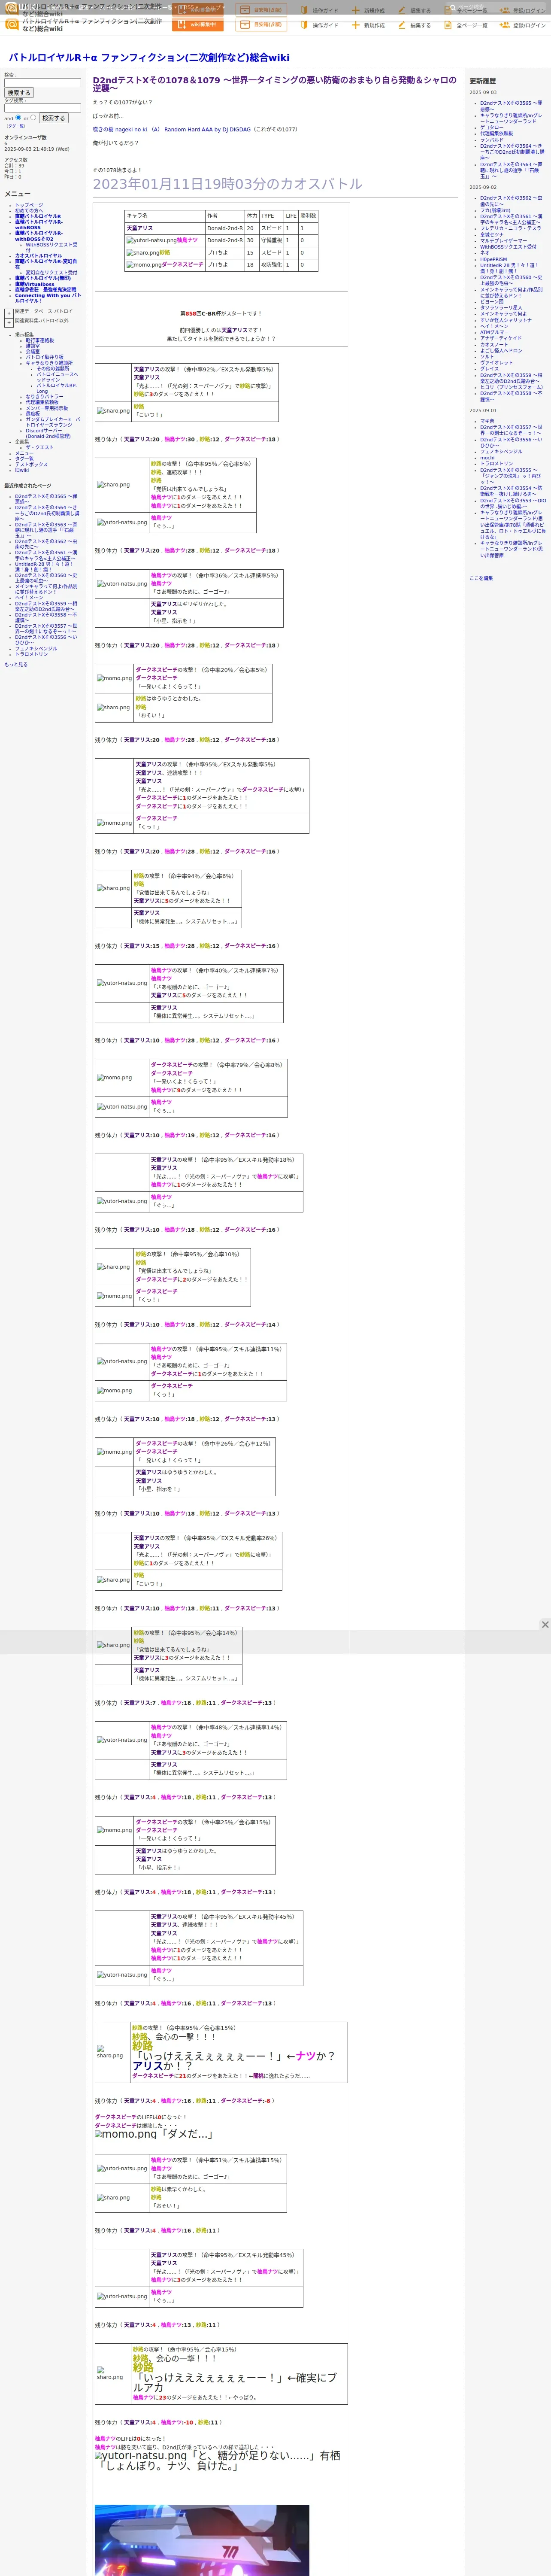Open 旧wiki sidebar link
The image size is (551, 2576).
(x=22, y=470)
